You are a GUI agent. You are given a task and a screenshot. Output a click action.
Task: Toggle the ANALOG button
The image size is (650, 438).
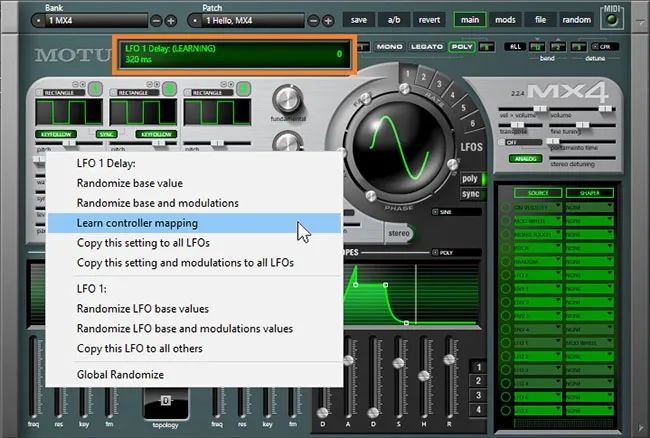click(x=525, y=159)
